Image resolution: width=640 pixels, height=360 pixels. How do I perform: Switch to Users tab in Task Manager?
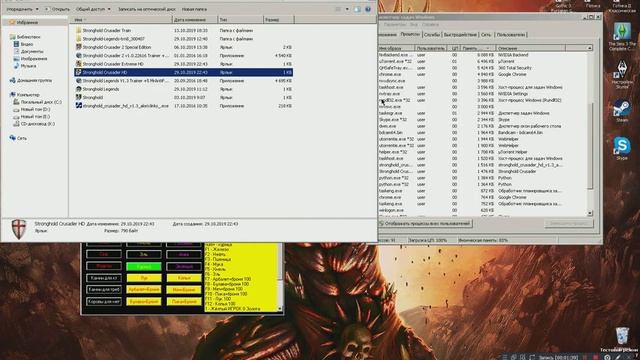pos(511,35)
